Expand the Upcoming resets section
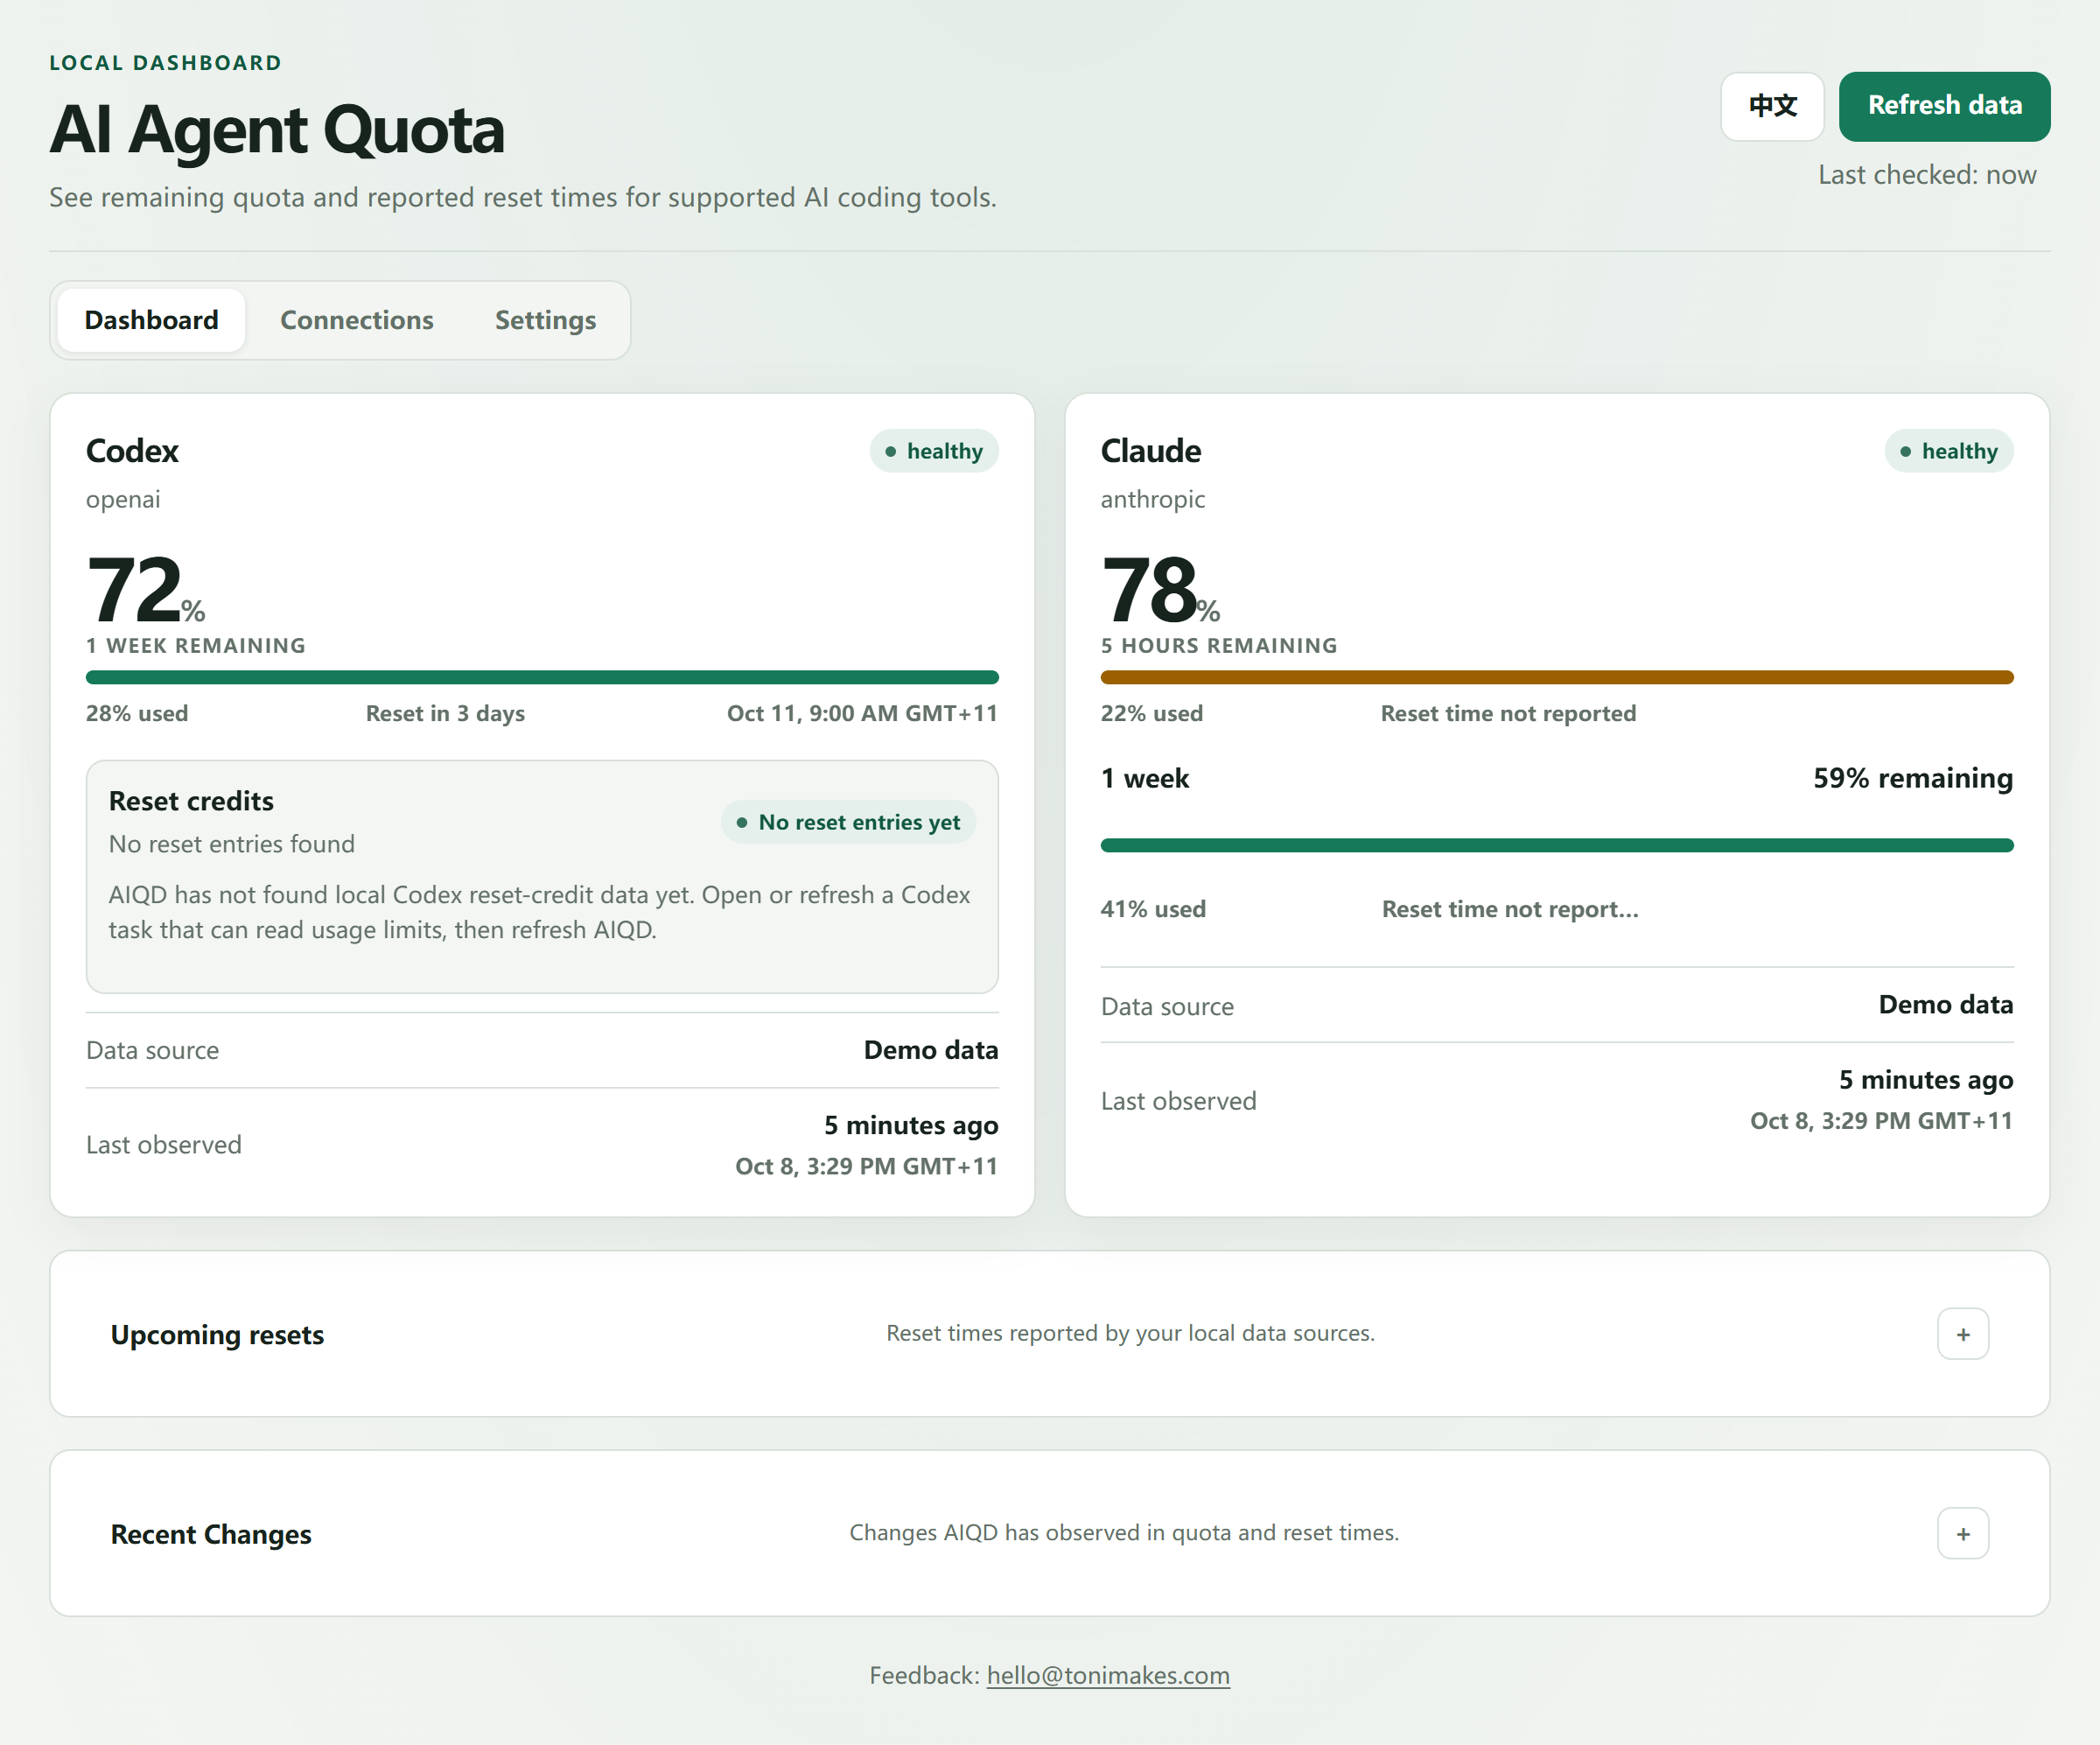Image resolution: width=2100 pixels, height=1745 pixels. 1962,1333
